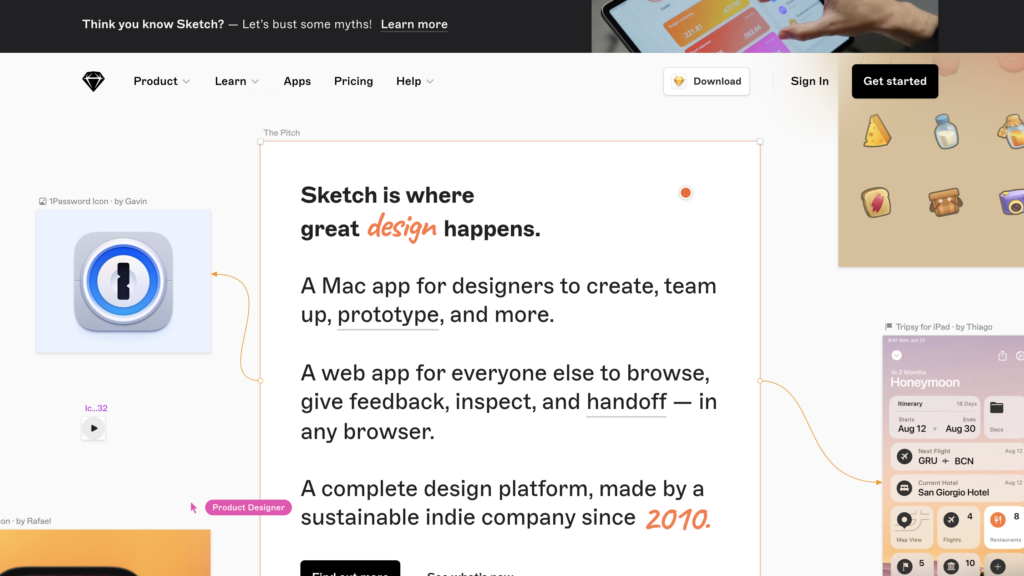
Task: Click Tripsy for iPad · by Thiago label
Action: coord(944,327)
